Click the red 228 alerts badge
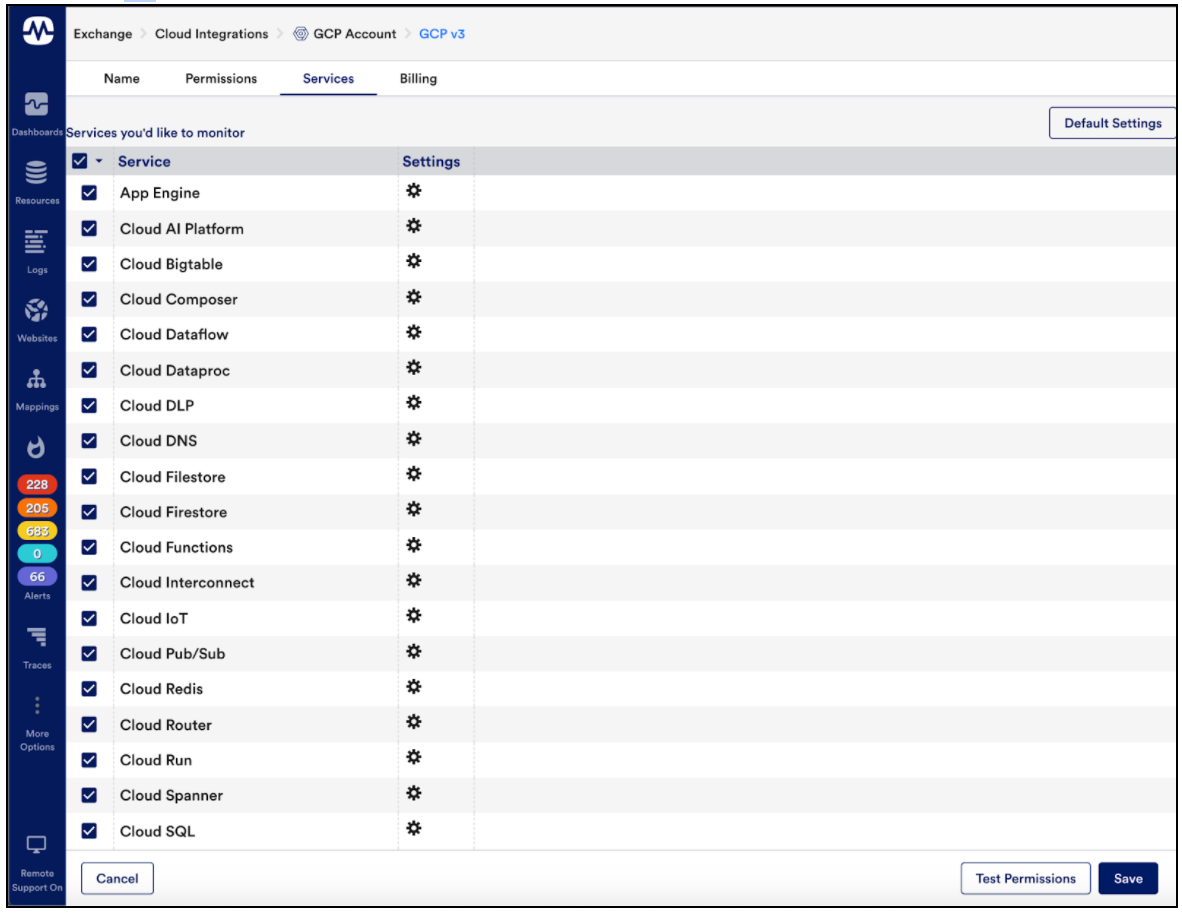This screenshot has width=1182, height=916. click(x=36, y=484)
